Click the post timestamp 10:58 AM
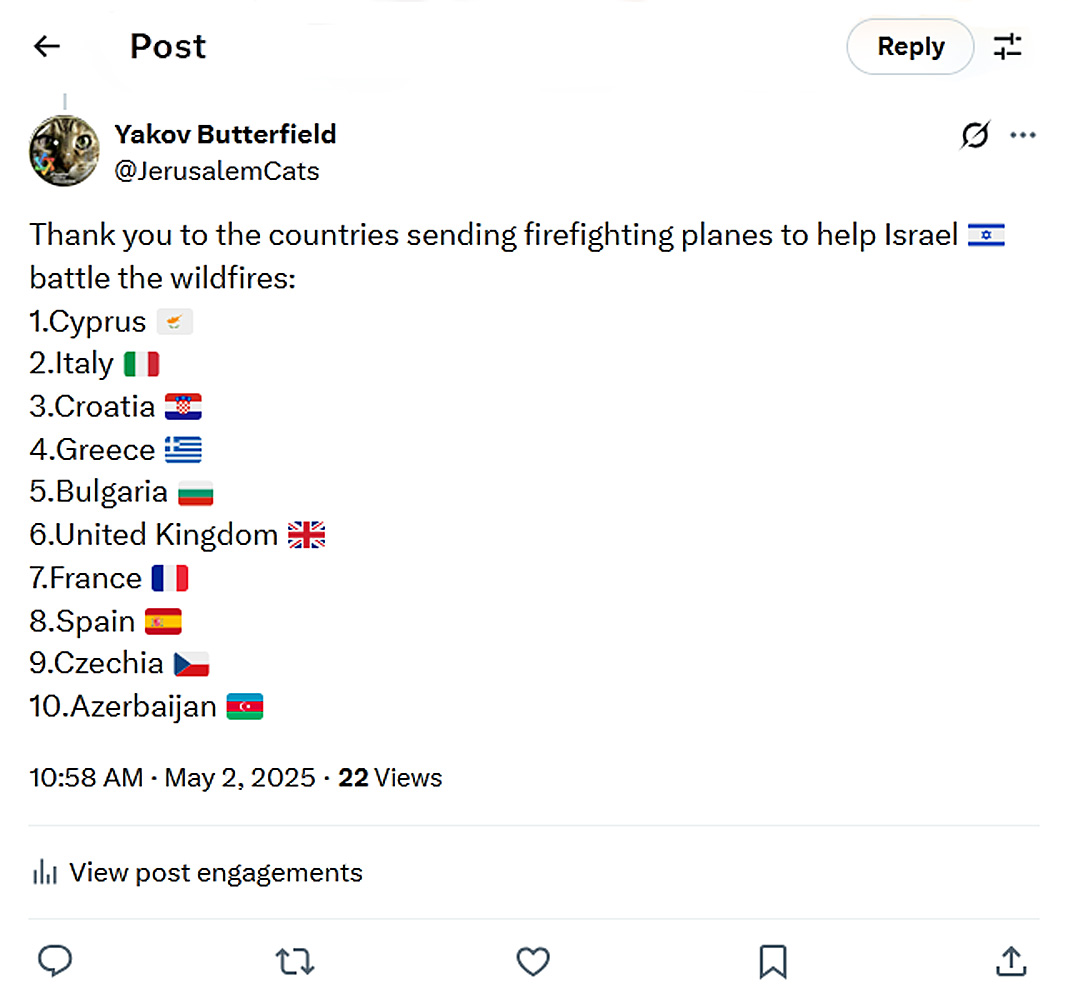The height and width of the screenshot is (1003, 1068). click(86, 777)
